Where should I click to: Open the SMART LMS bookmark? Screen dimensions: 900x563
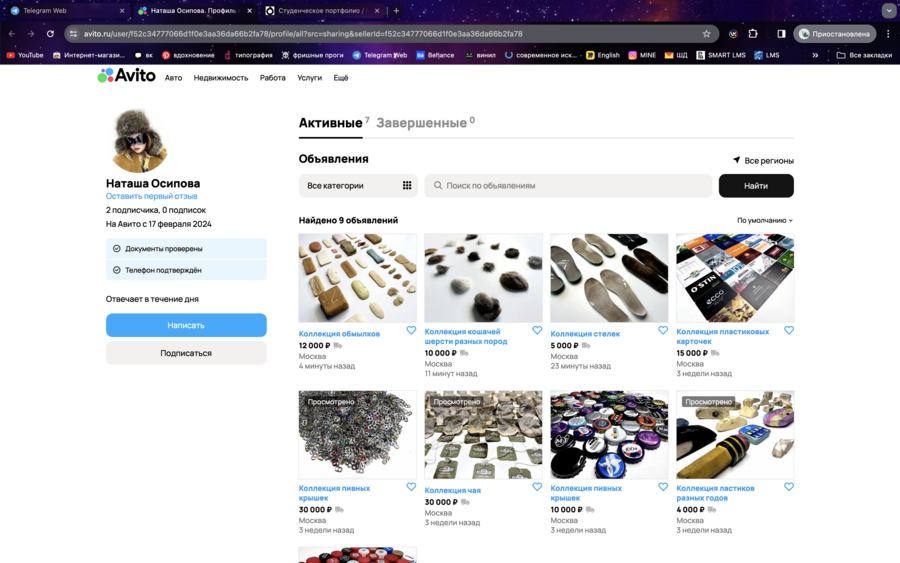(720, 55)
